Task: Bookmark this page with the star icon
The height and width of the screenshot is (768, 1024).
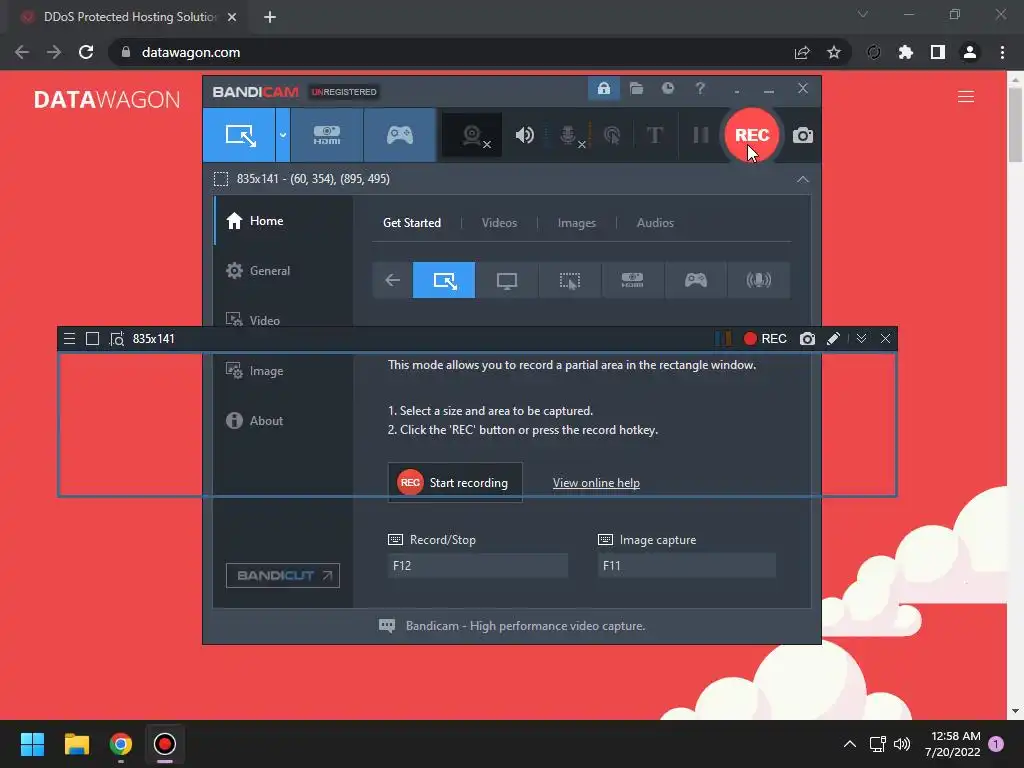Action: pos(834,52)
